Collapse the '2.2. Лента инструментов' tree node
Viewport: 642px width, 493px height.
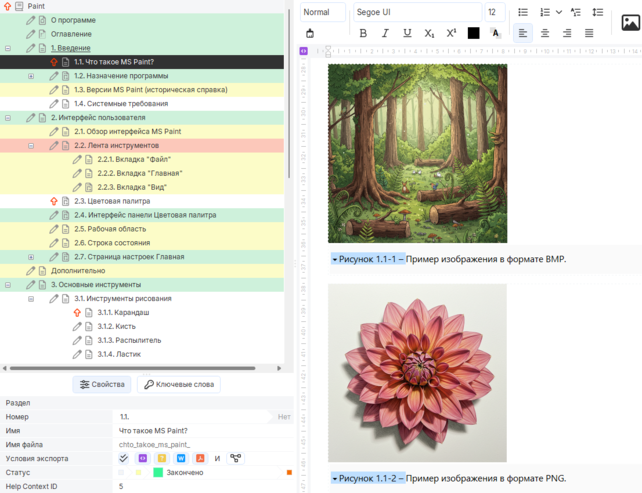click(x=31, y=145)
